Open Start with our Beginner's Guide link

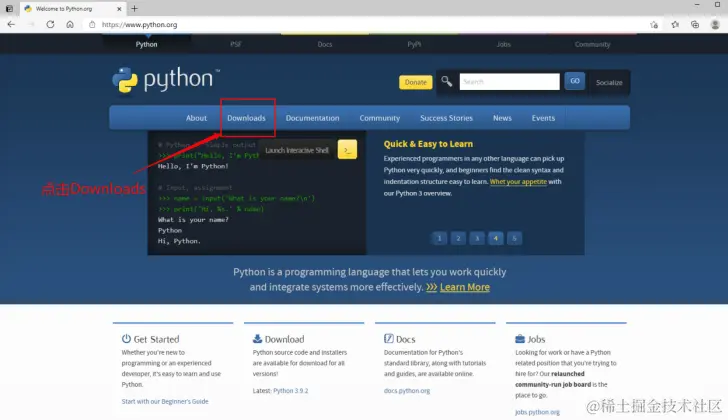tap(165, 401)
